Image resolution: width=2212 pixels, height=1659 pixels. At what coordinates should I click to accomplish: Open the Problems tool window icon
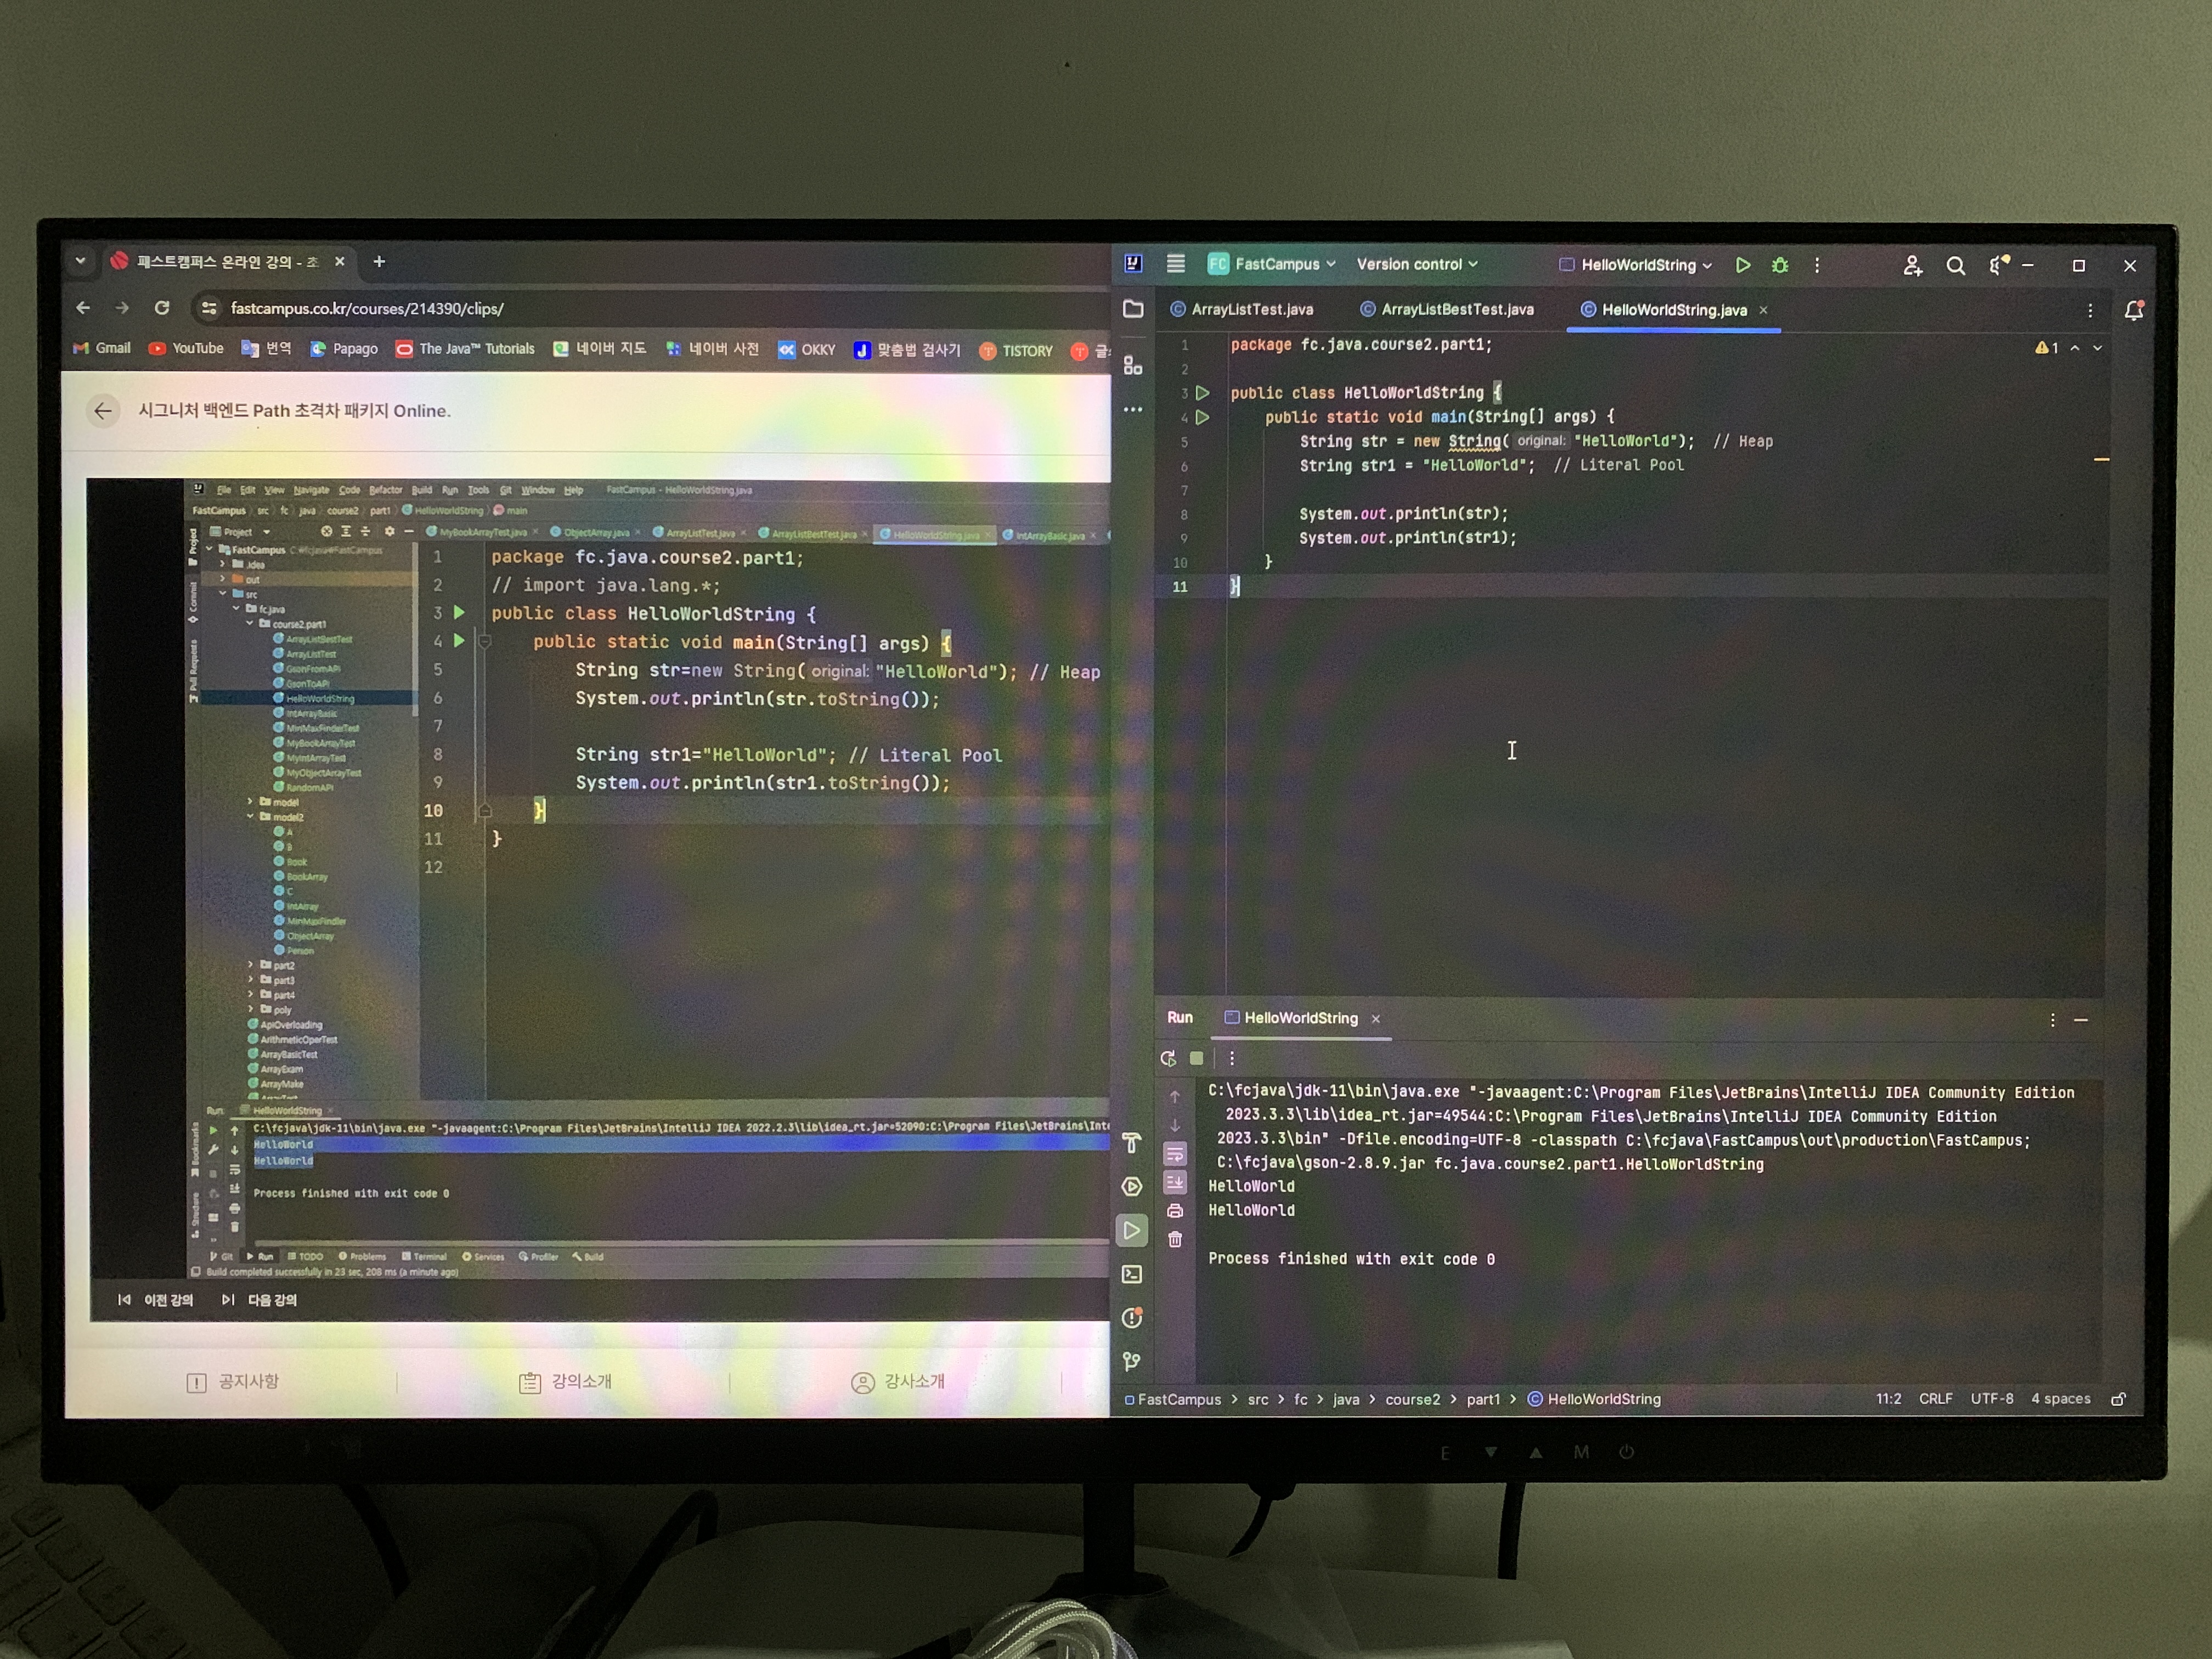coord(1132,1318)
